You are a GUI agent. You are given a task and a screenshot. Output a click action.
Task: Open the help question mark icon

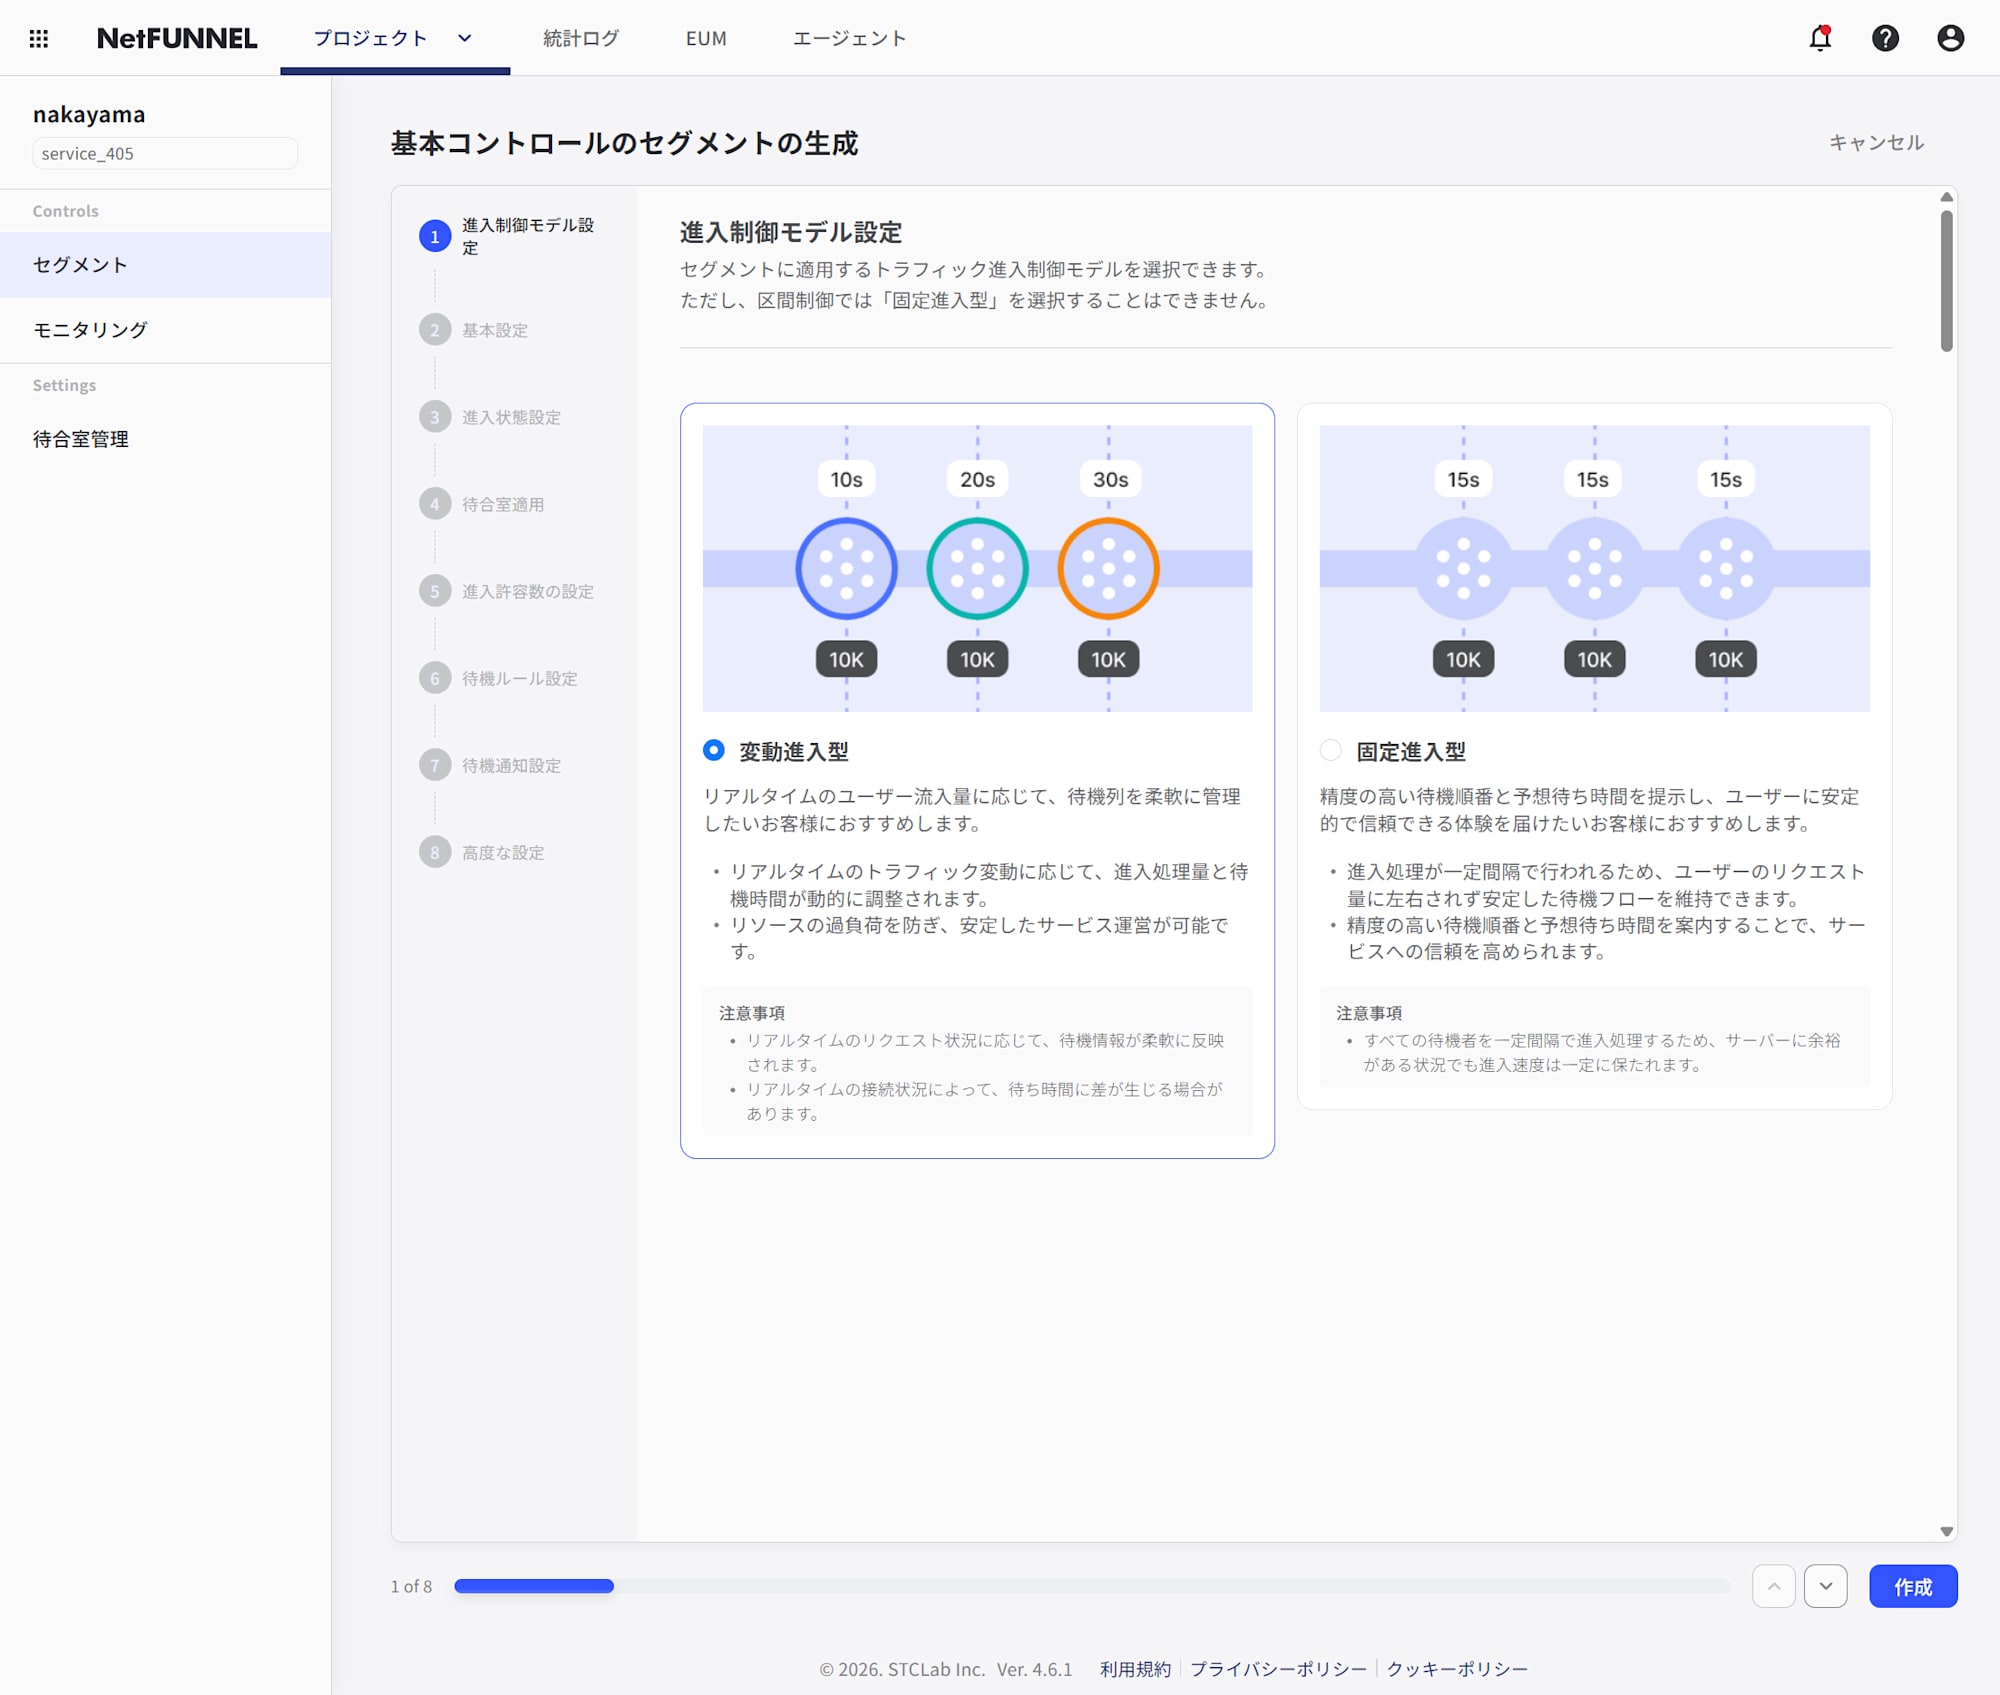pyautogui.click(x=1885, y=38)
